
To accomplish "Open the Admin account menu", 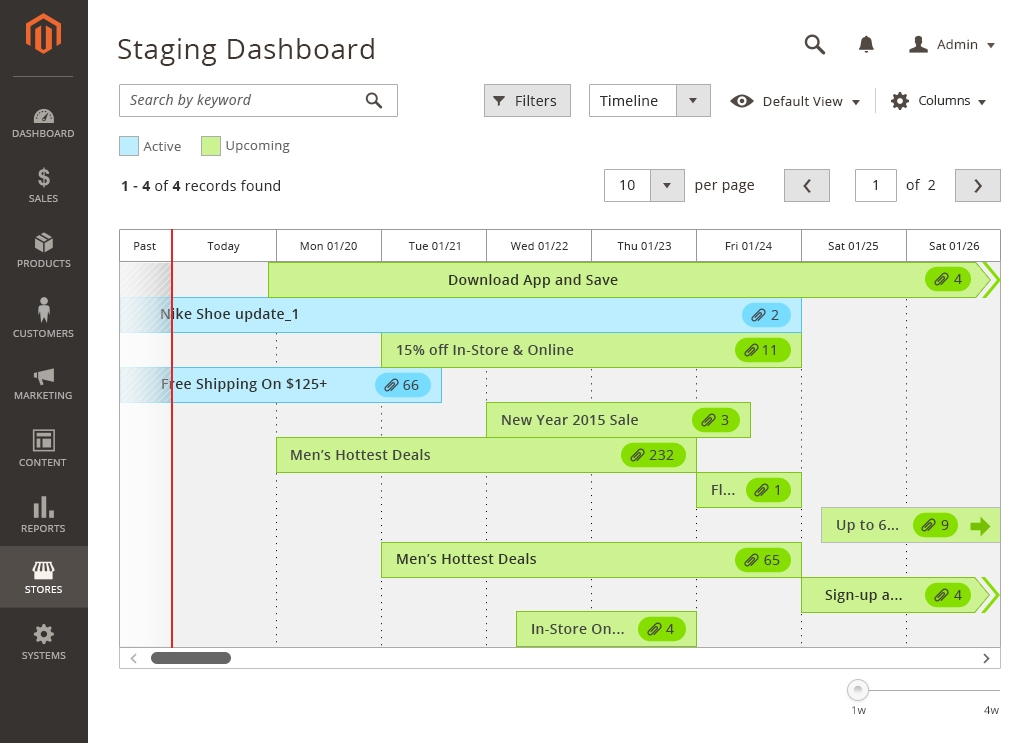I will coord(952,45).
